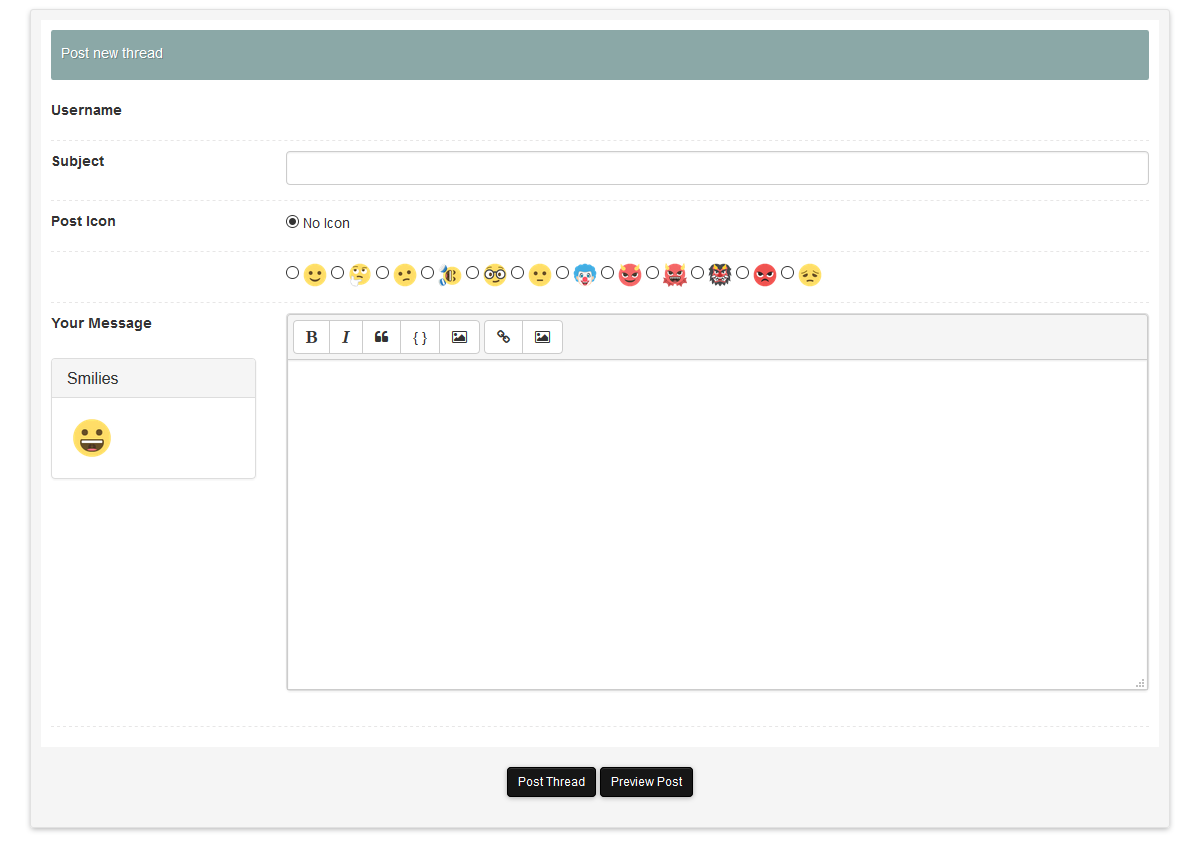Select radio button for the neutral face icon

coord(517,272)
